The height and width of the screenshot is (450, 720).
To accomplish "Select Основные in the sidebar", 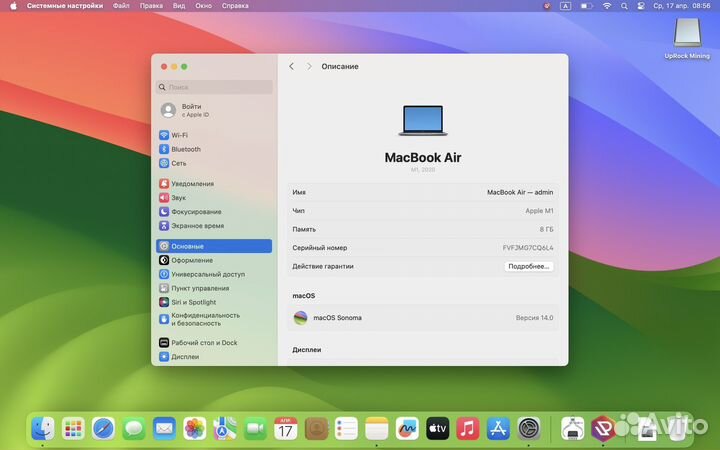I will (x=214, y=246).
